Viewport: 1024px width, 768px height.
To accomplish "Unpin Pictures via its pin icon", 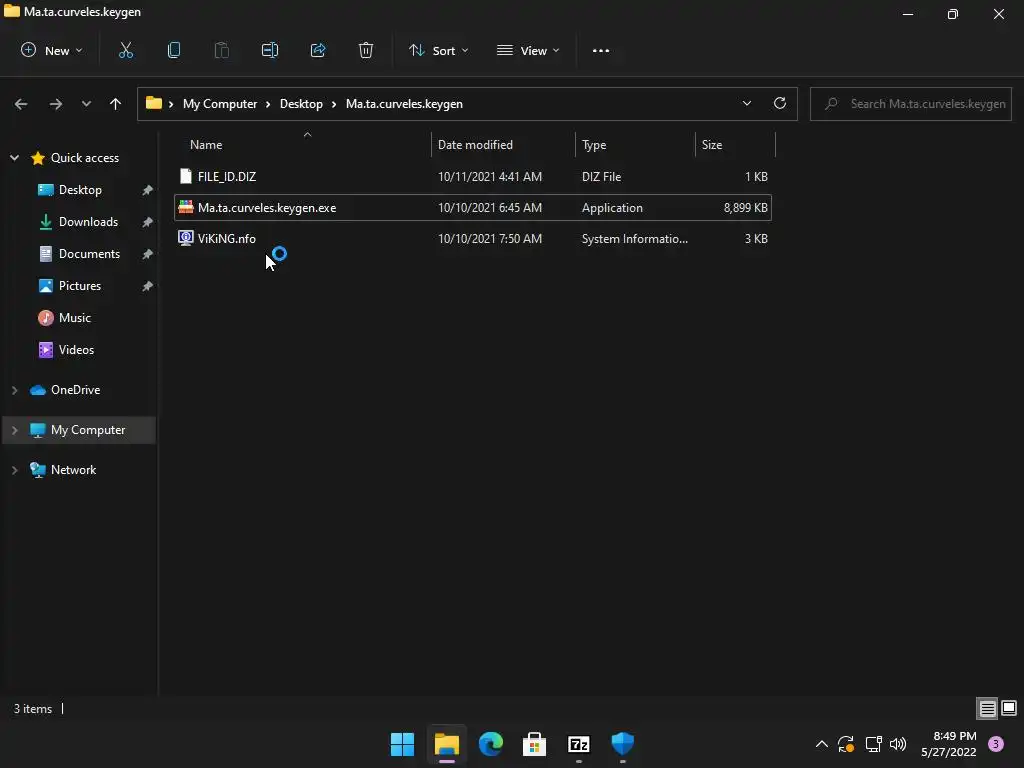I will 148,286.
